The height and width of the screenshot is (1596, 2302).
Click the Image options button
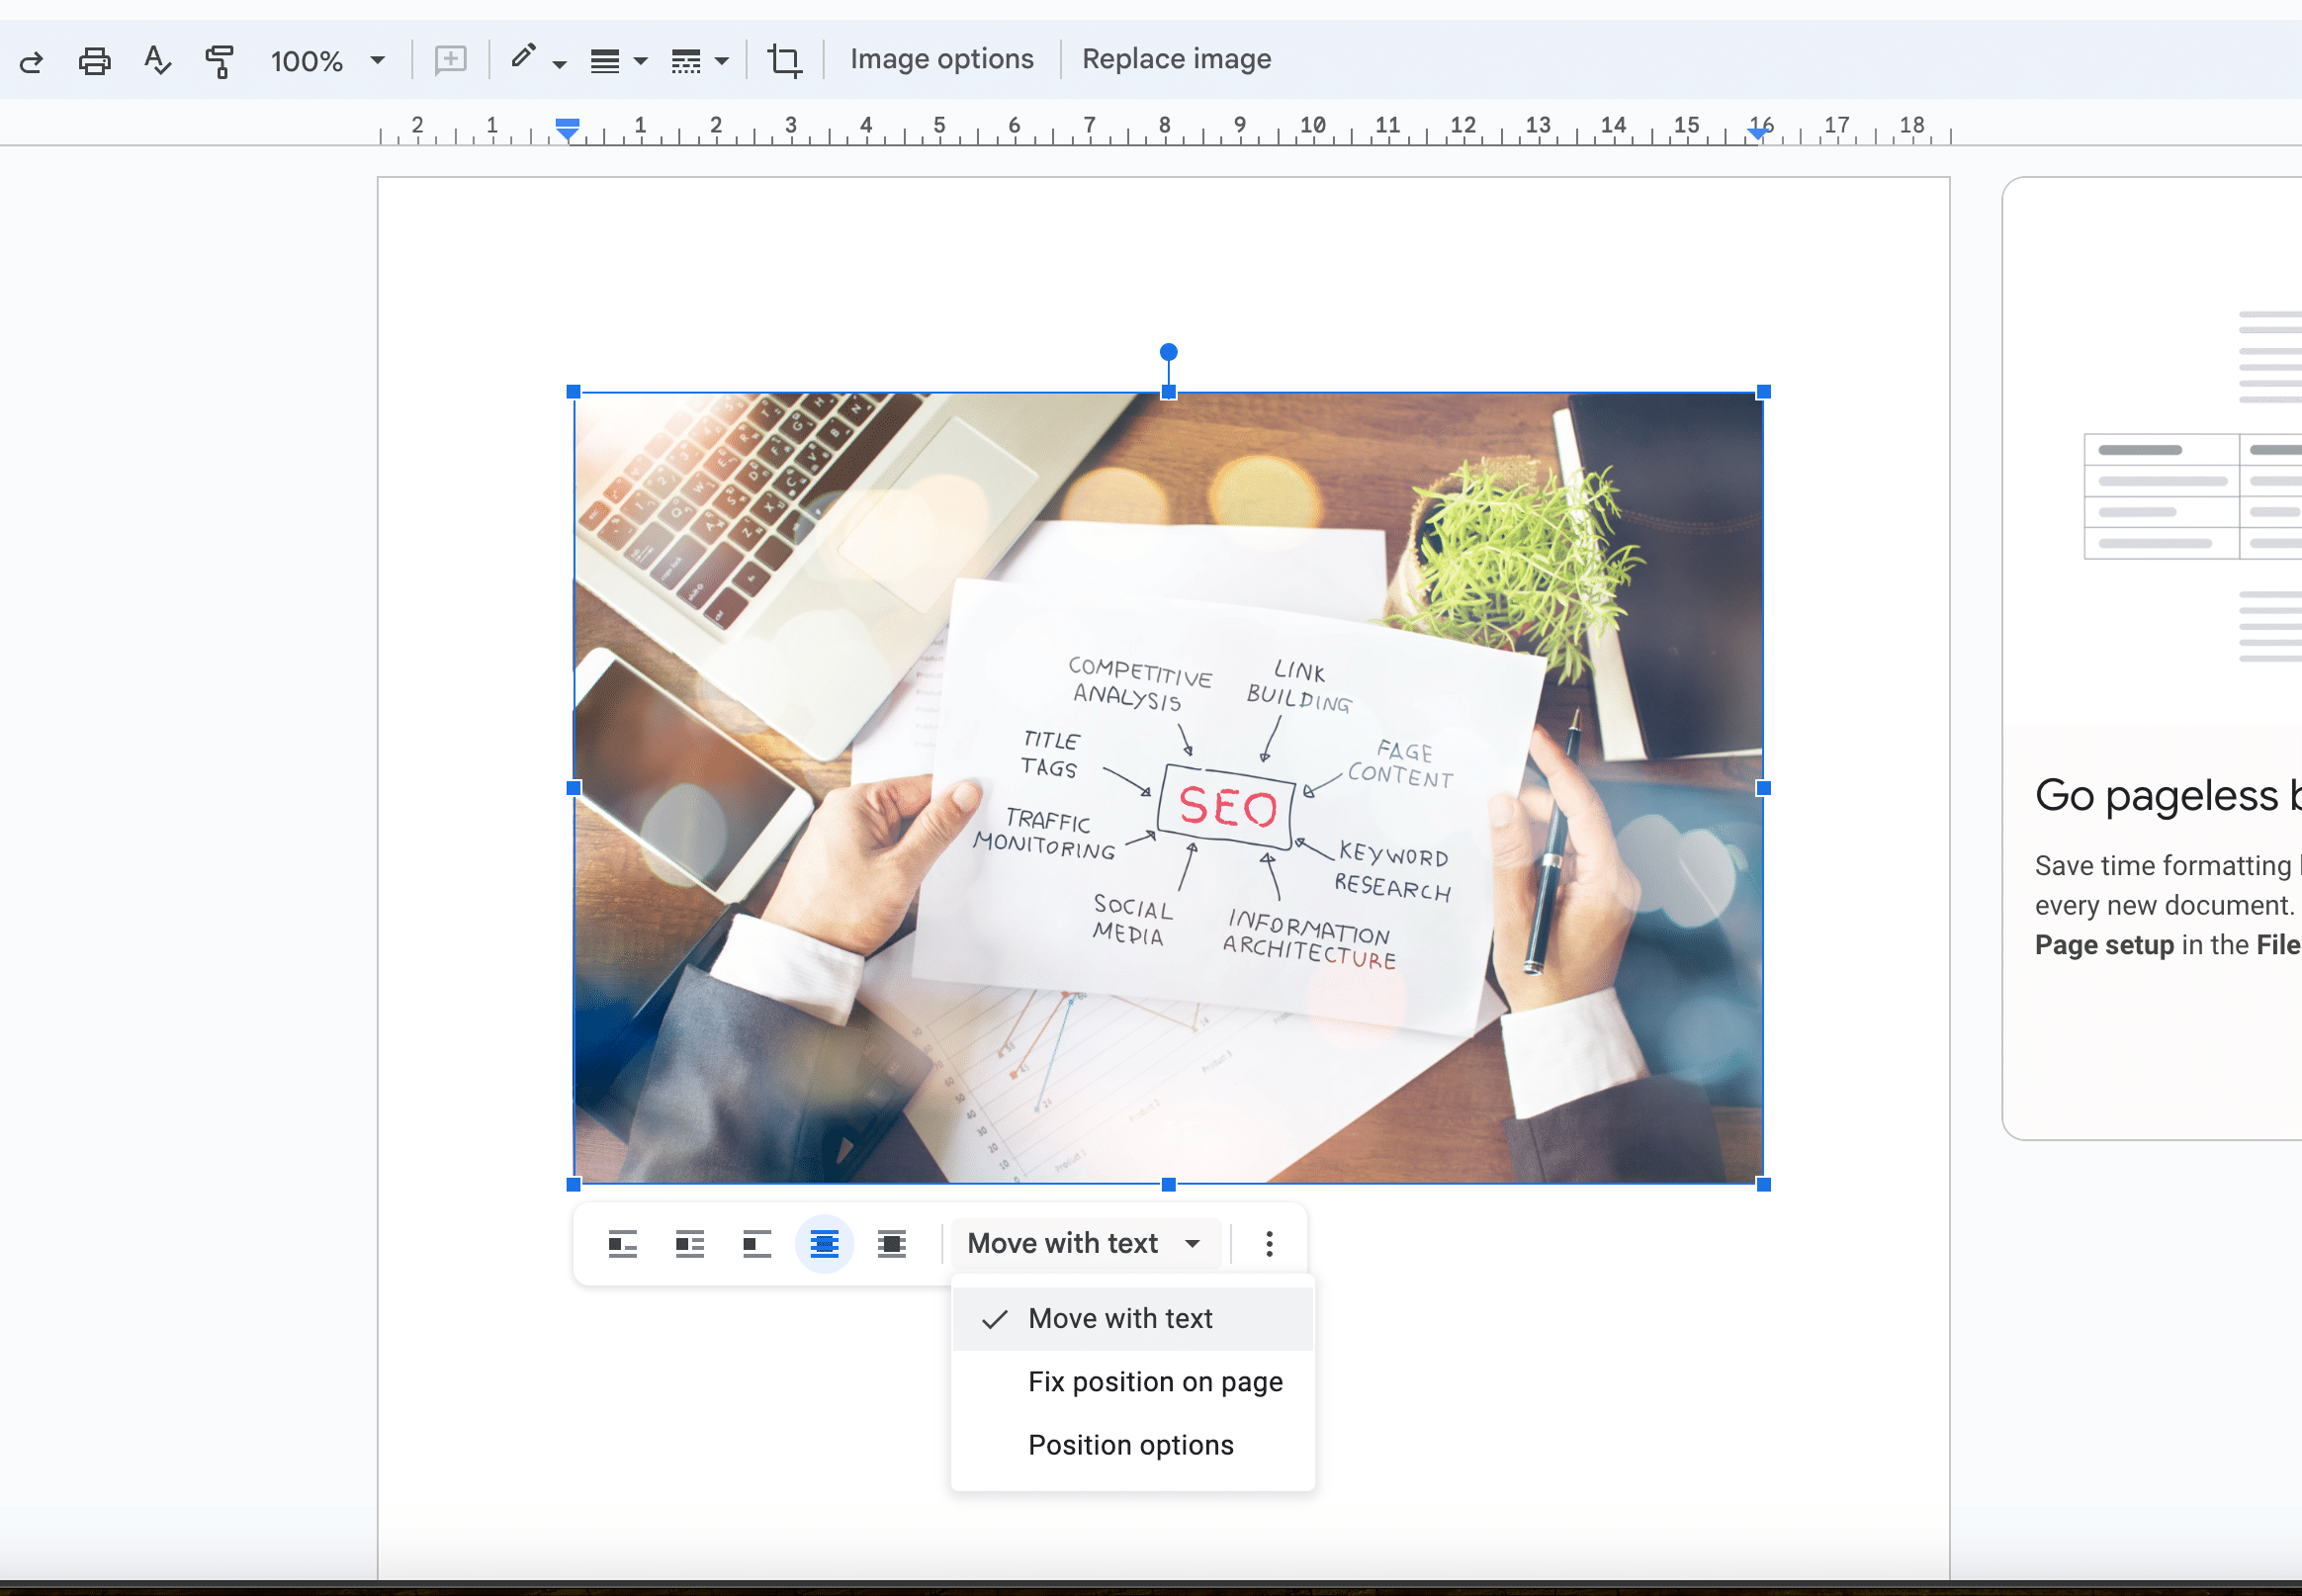tap(941, 59)
